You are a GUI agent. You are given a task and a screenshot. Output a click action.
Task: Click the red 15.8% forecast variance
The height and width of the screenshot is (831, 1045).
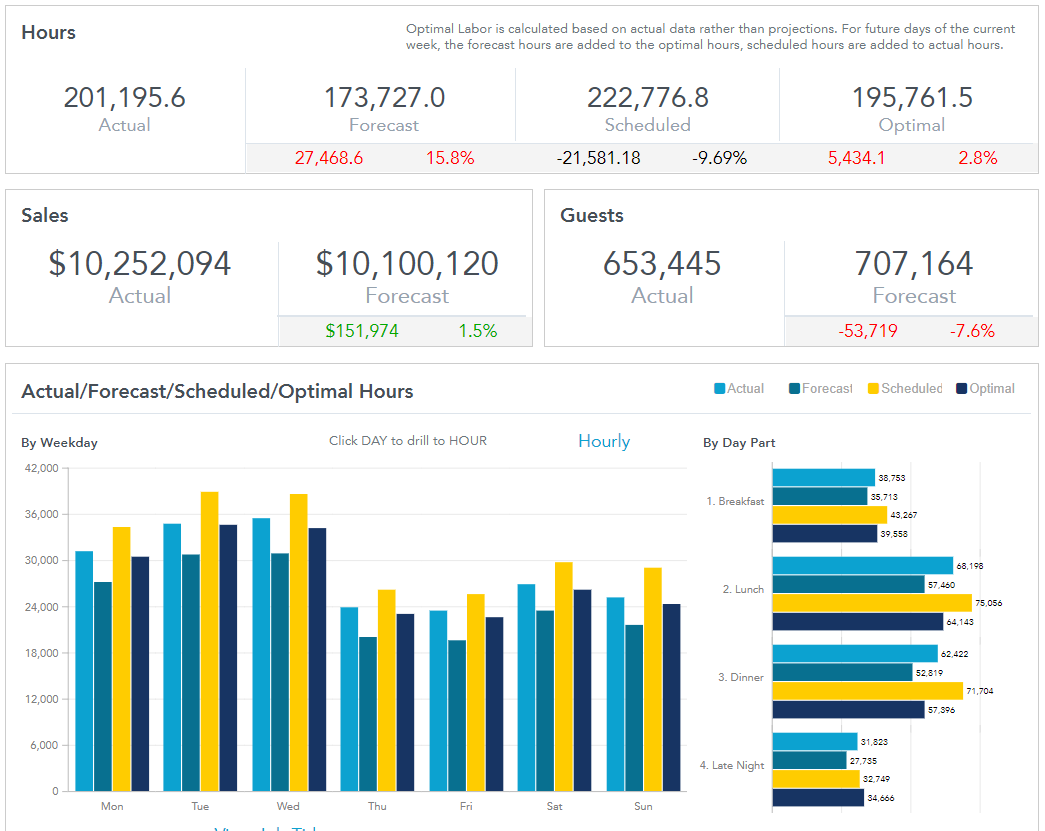pyautogui.click(x=450, y=158)
